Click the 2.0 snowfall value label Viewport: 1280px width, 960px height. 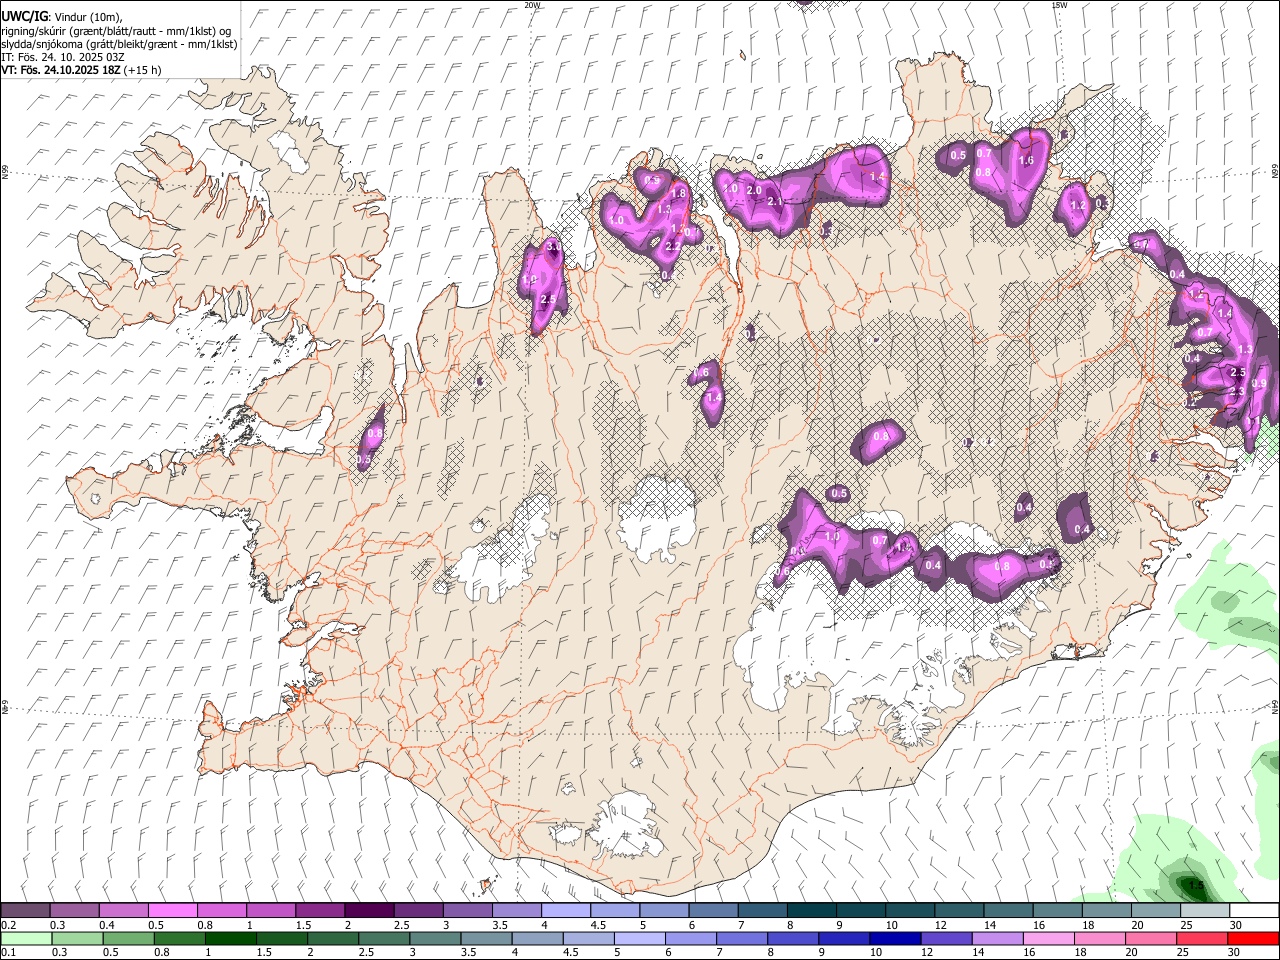pyautogui.click(x=755, y=190)
